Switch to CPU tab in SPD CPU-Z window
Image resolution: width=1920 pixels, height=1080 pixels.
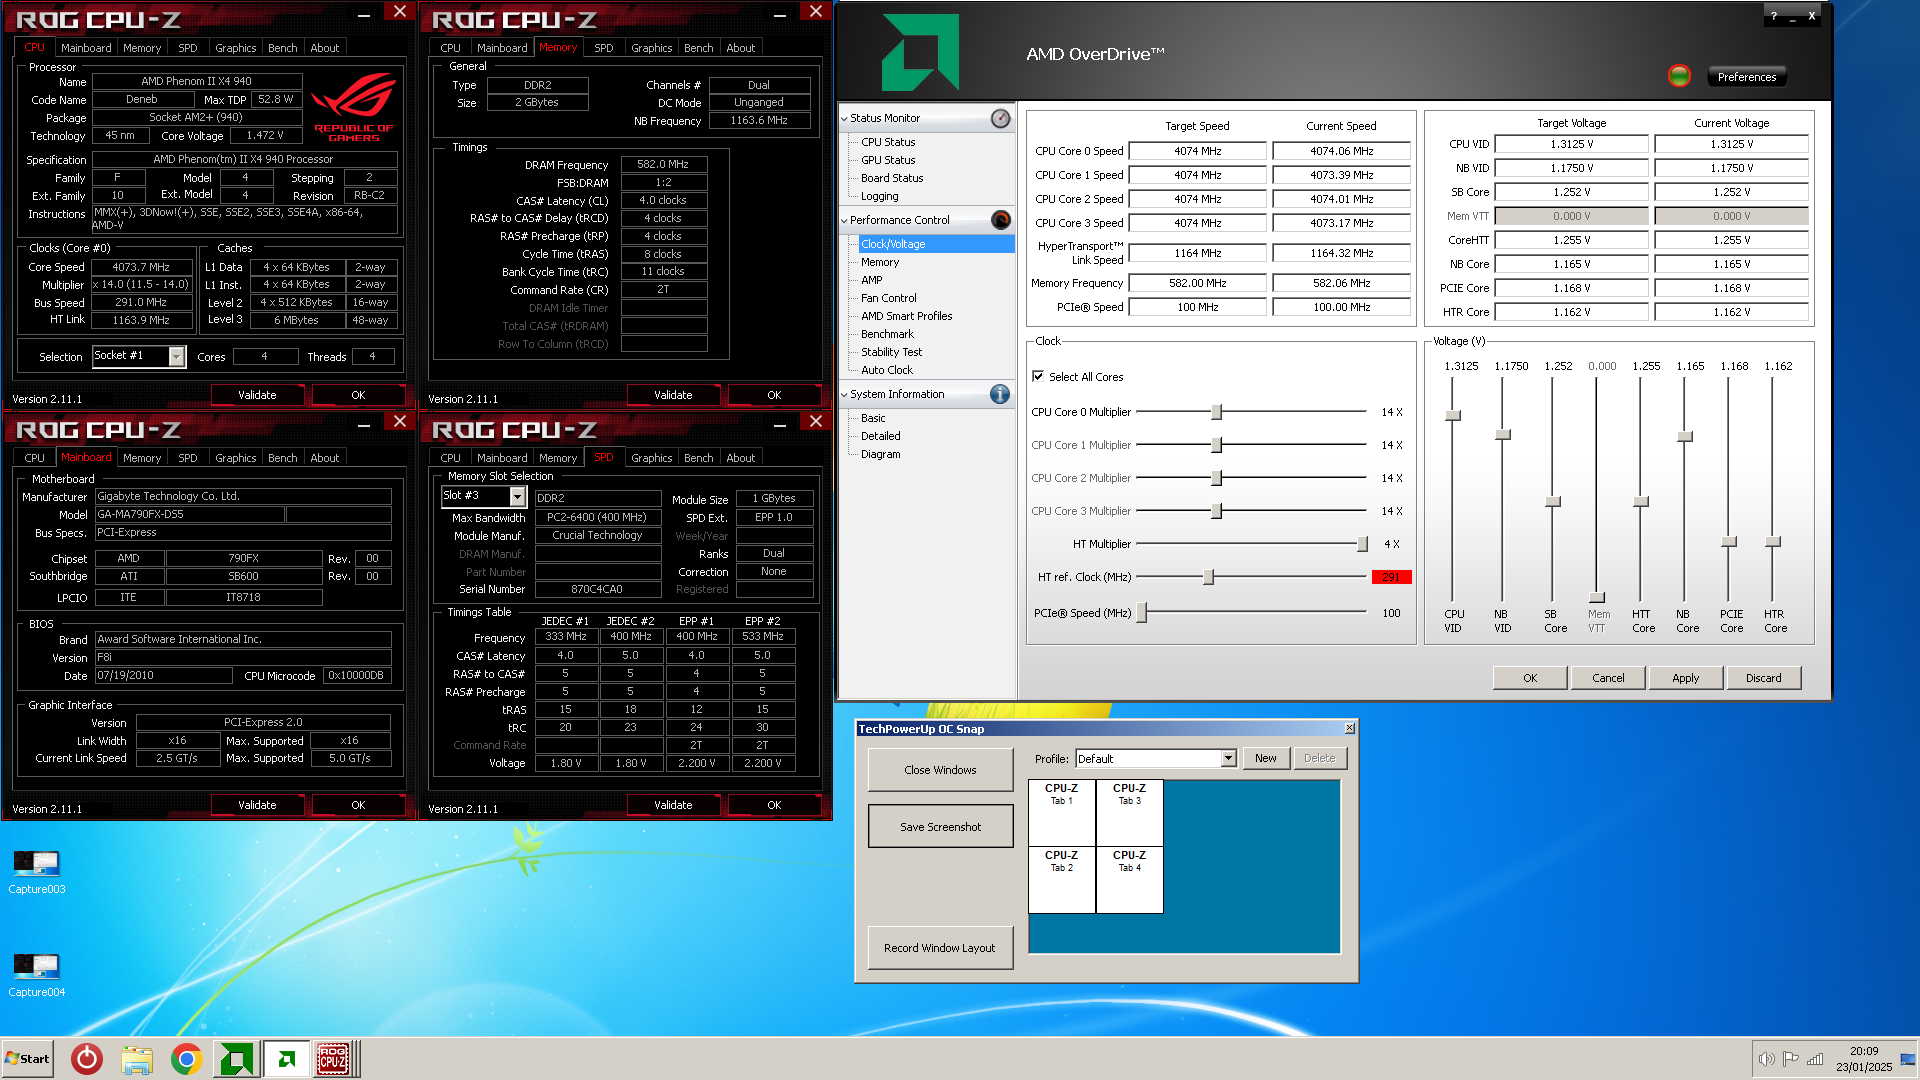450,458
